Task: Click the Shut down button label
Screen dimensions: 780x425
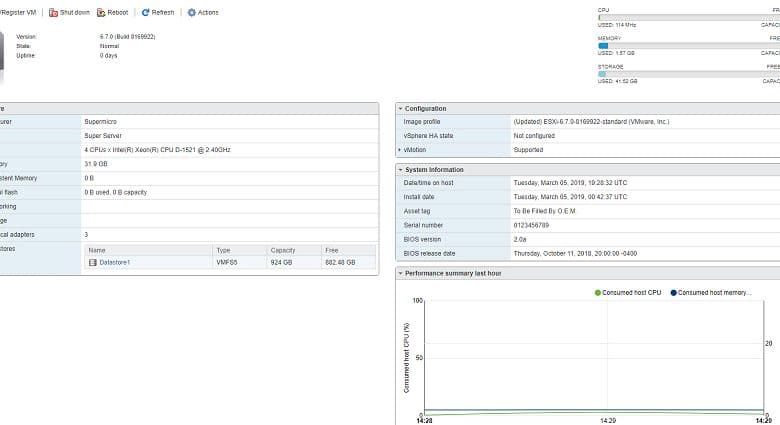Action: 75,12
